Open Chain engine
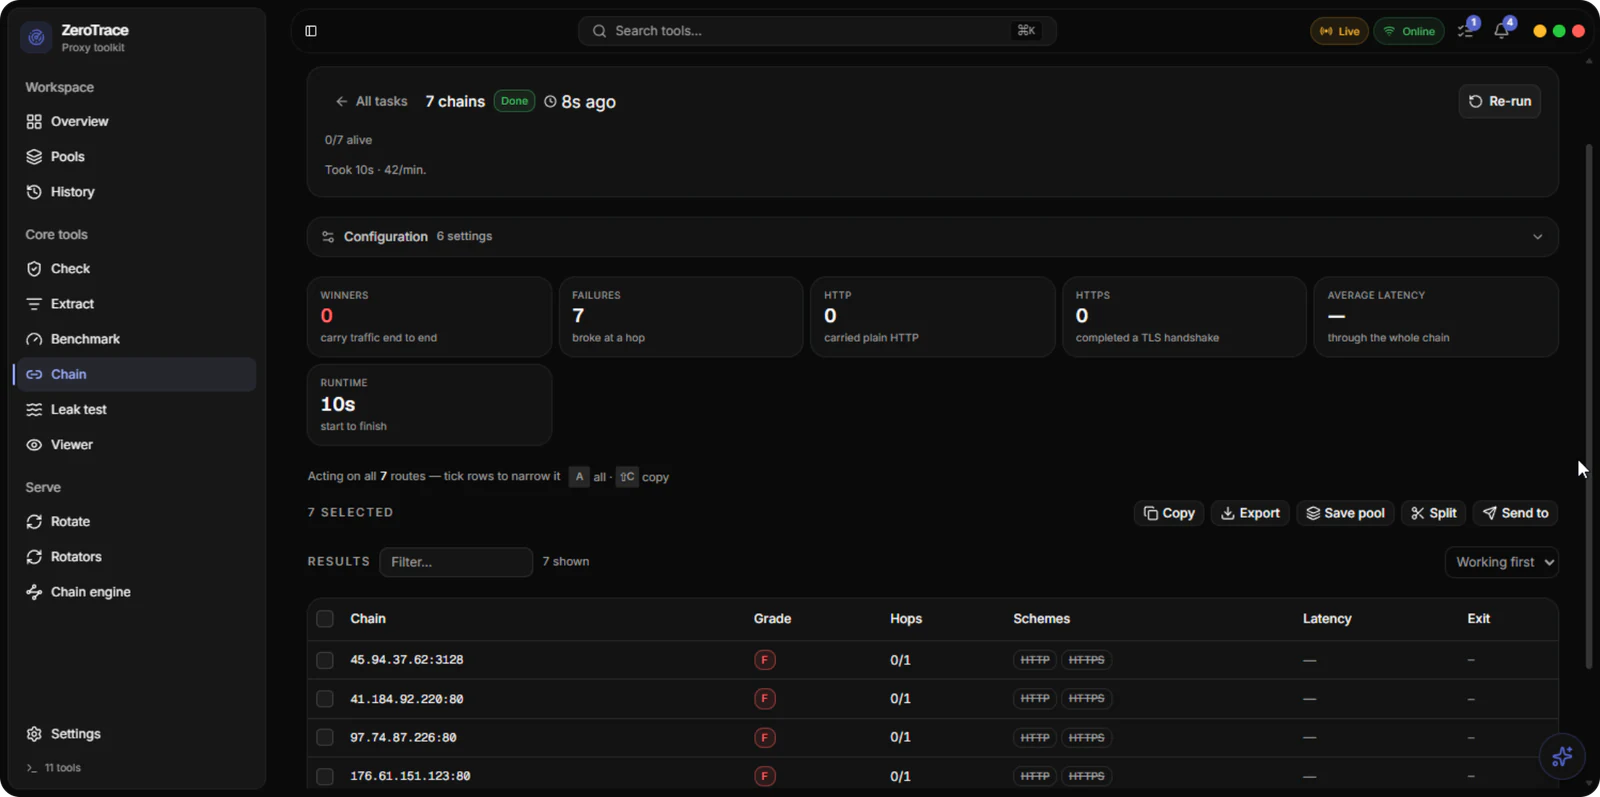This screenshot has width=1600, height=797. pos(135,591)
